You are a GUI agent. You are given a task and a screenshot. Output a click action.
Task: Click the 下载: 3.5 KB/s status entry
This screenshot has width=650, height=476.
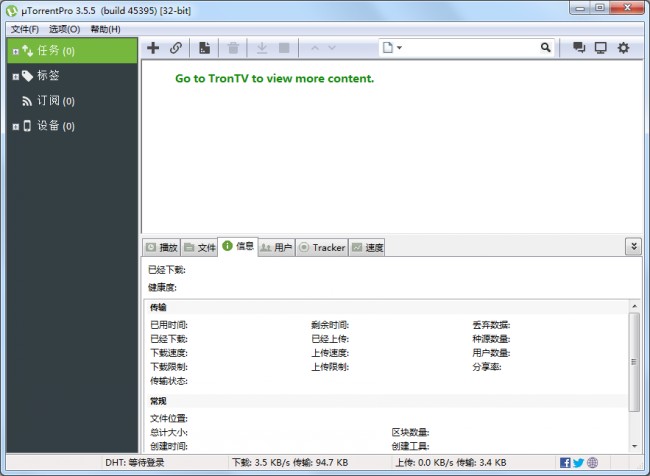tap(290, 462)
